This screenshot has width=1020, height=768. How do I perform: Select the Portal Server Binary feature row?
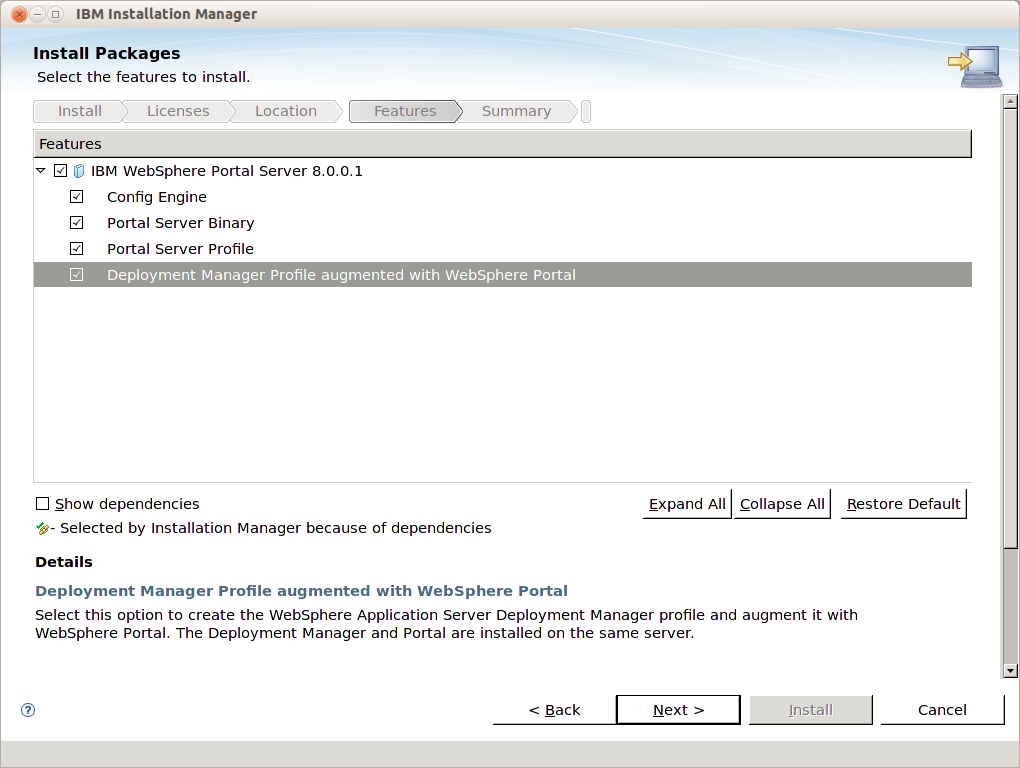pos(503,222)
